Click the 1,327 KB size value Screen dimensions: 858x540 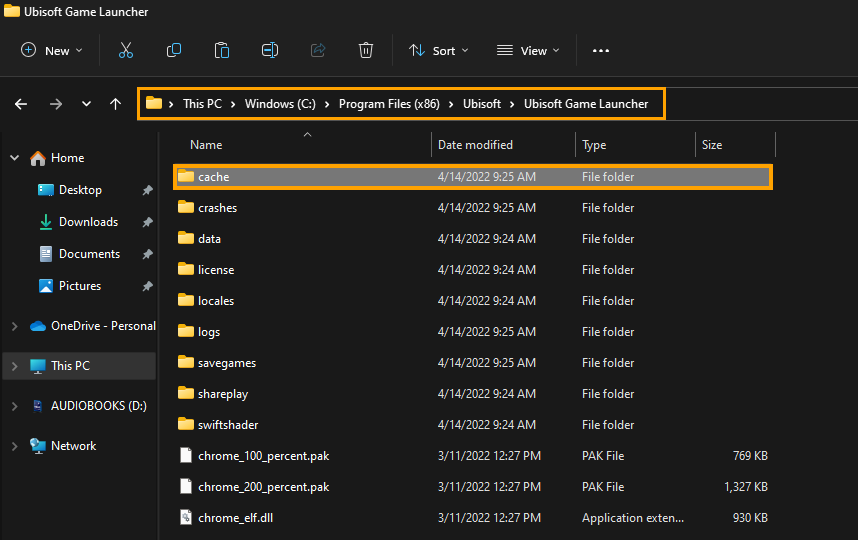[x=746, y=486]
